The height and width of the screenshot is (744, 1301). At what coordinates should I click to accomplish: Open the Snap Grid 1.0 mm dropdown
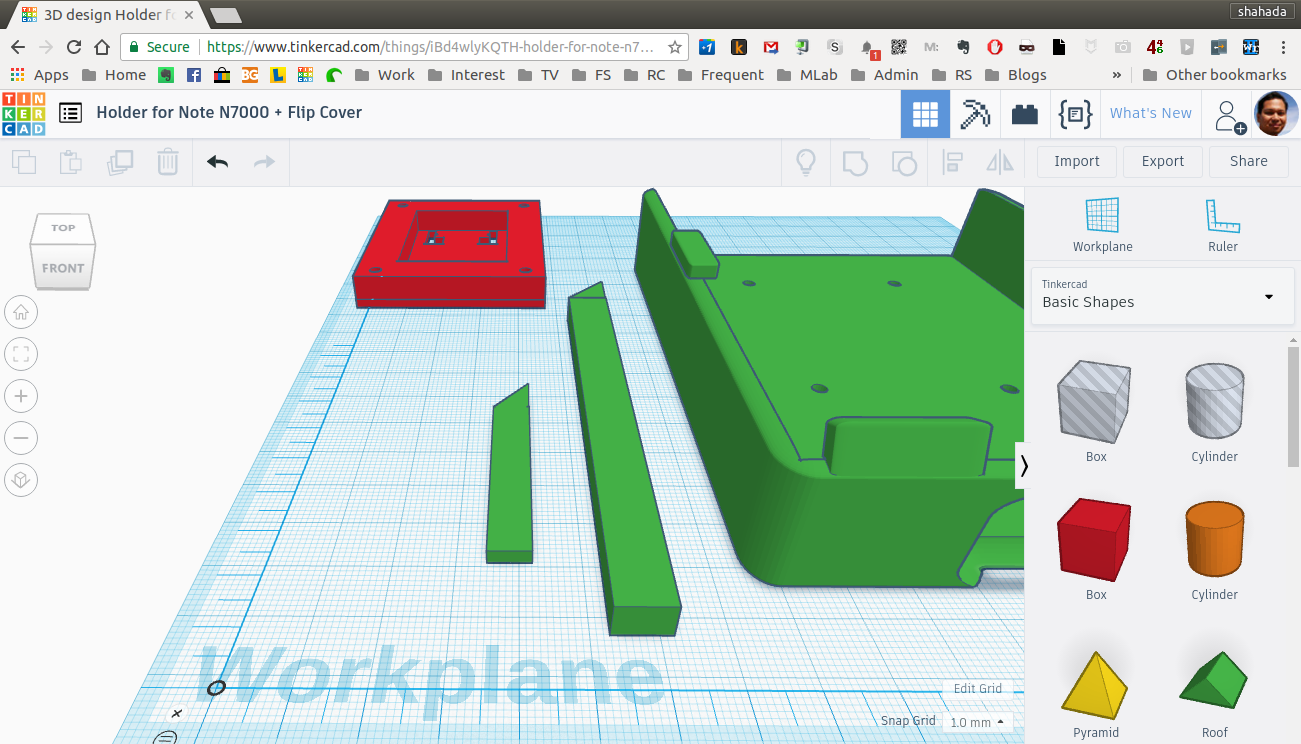pyautogui.click(x=977, y=721)
